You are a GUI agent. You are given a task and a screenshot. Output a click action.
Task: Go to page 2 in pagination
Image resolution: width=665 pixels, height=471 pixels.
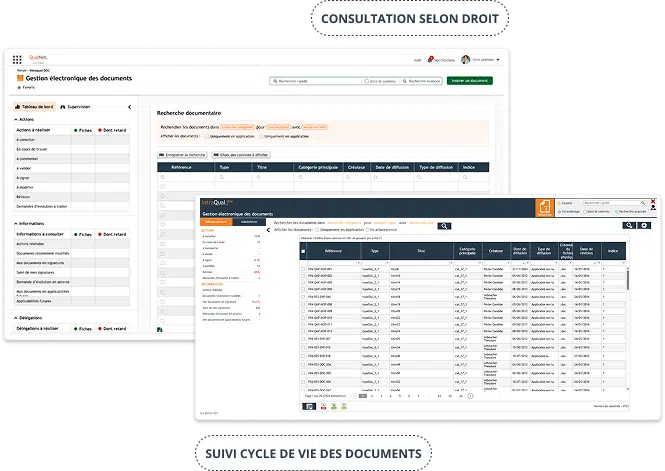tap(372, 396)
